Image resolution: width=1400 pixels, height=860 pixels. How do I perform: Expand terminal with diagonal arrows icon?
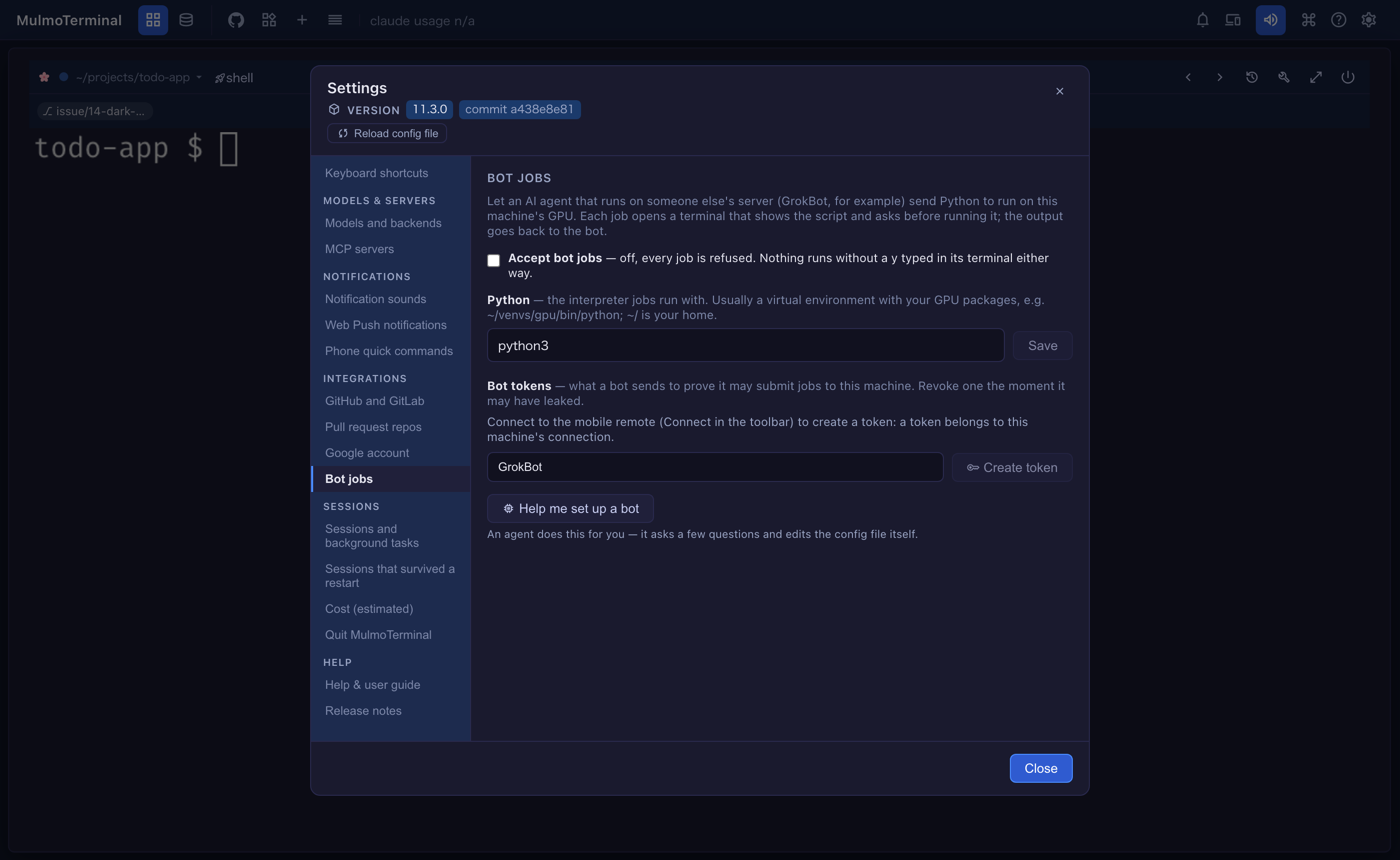pos(1316,77)
